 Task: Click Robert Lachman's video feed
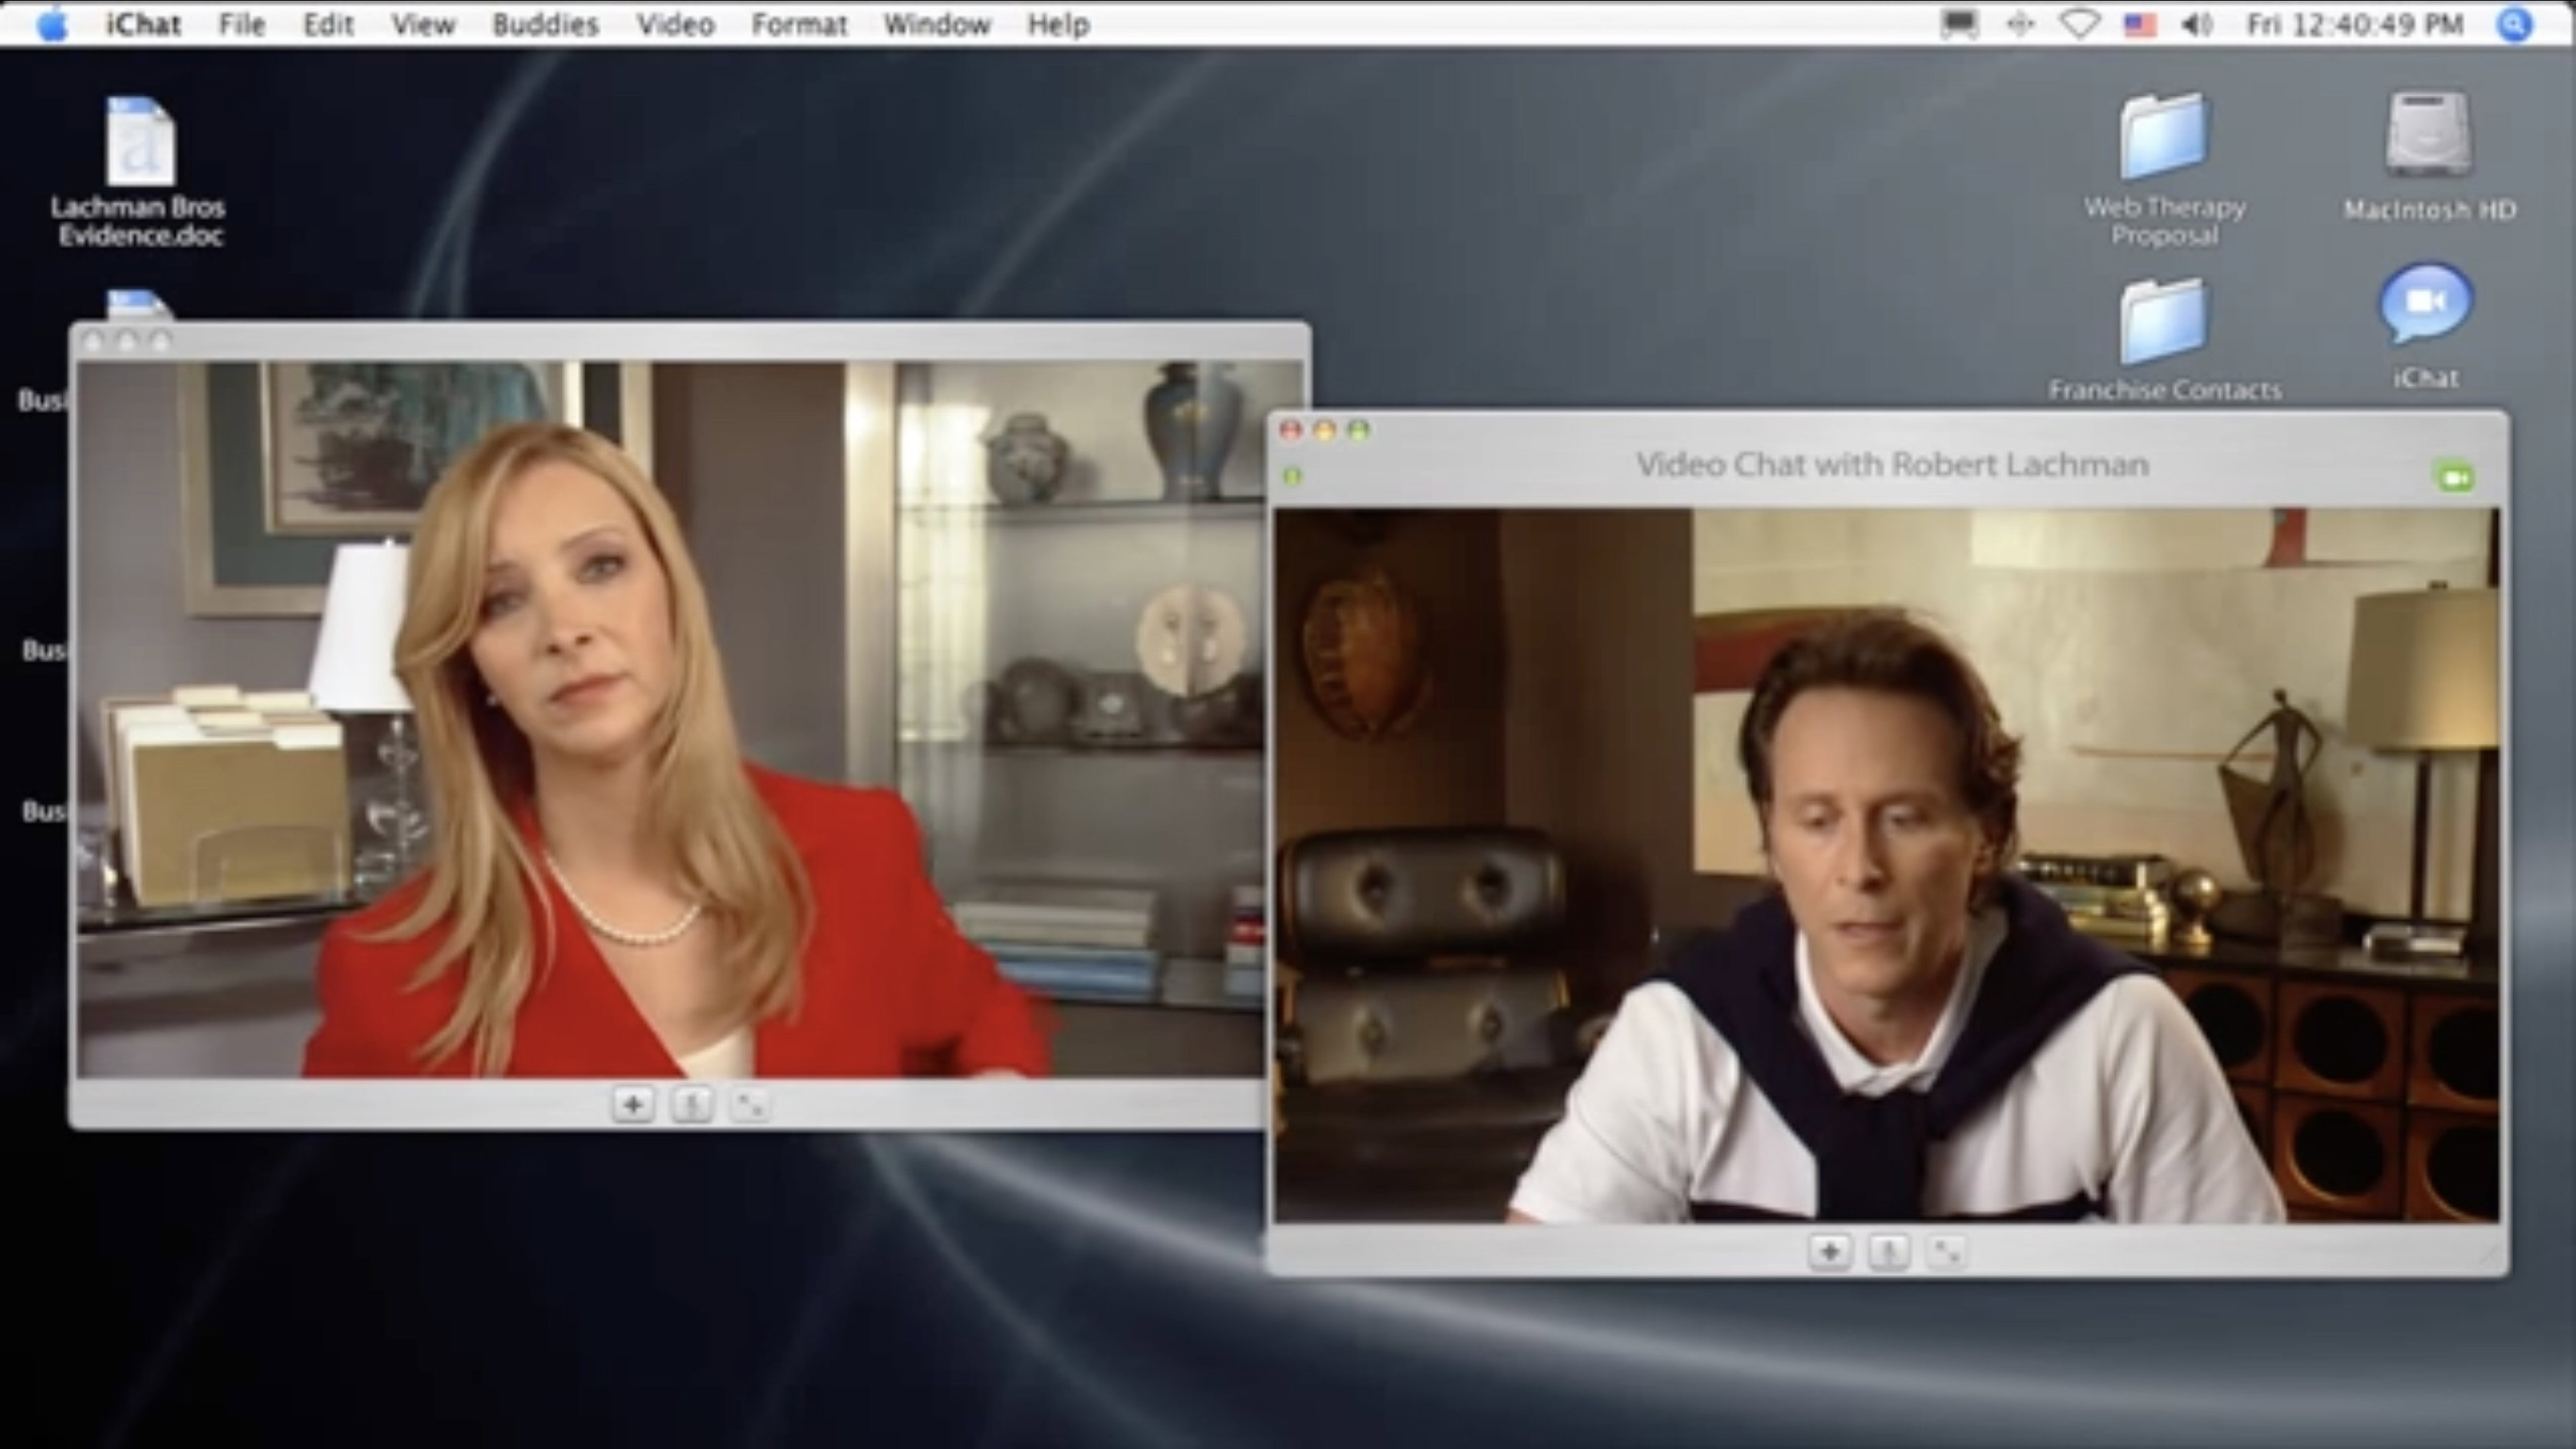[1886, 866]
